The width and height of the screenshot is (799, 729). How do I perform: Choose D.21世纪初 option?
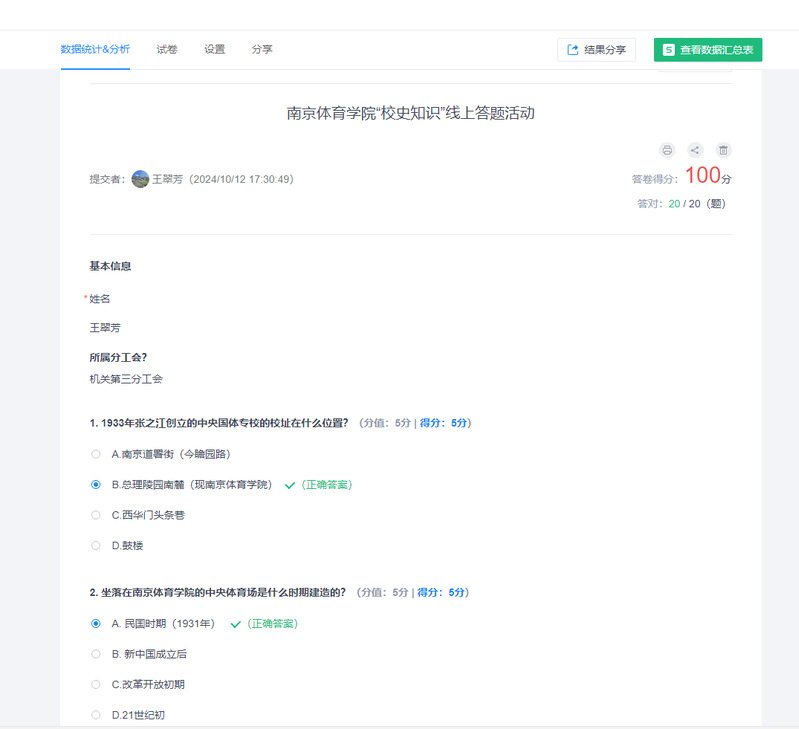tap(95, 715)
